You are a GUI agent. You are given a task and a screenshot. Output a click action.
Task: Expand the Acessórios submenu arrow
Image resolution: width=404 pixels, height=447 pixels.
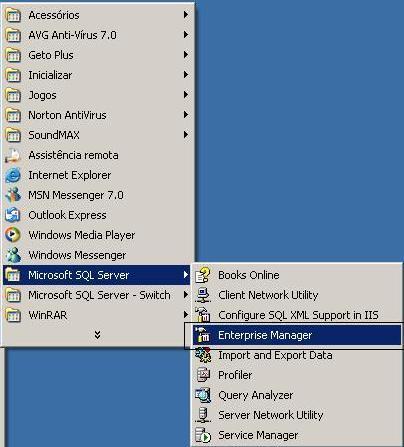pos(186,15)
